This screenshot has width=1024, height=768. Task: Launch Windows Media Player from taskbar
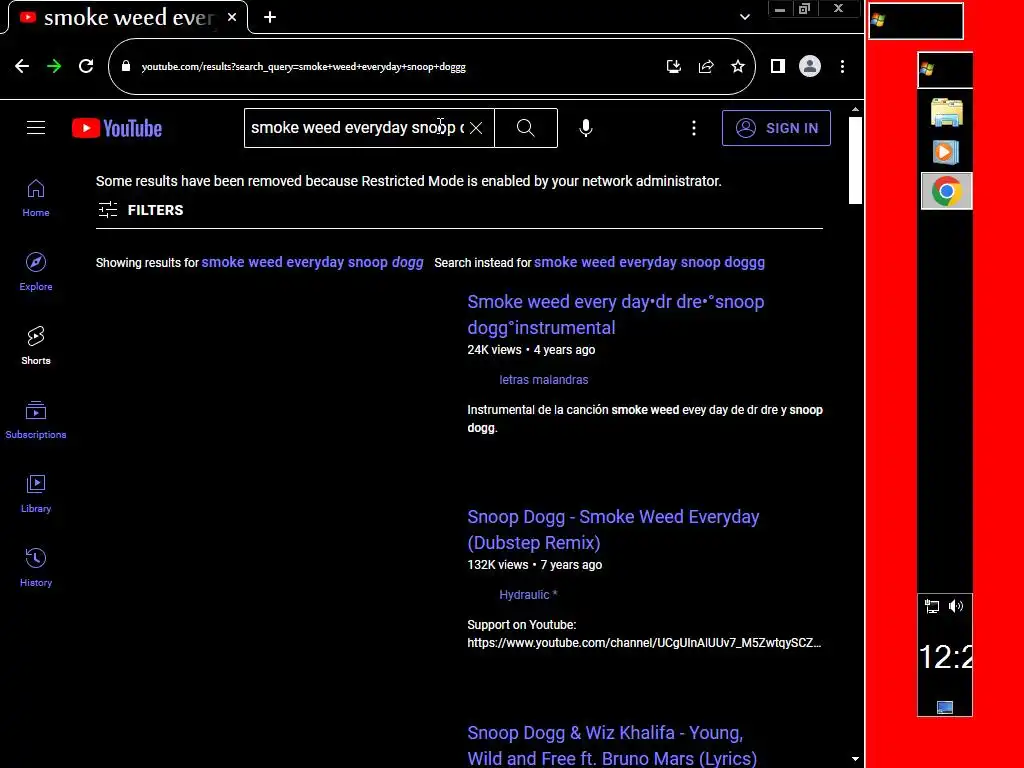click(x=945, y=153)
